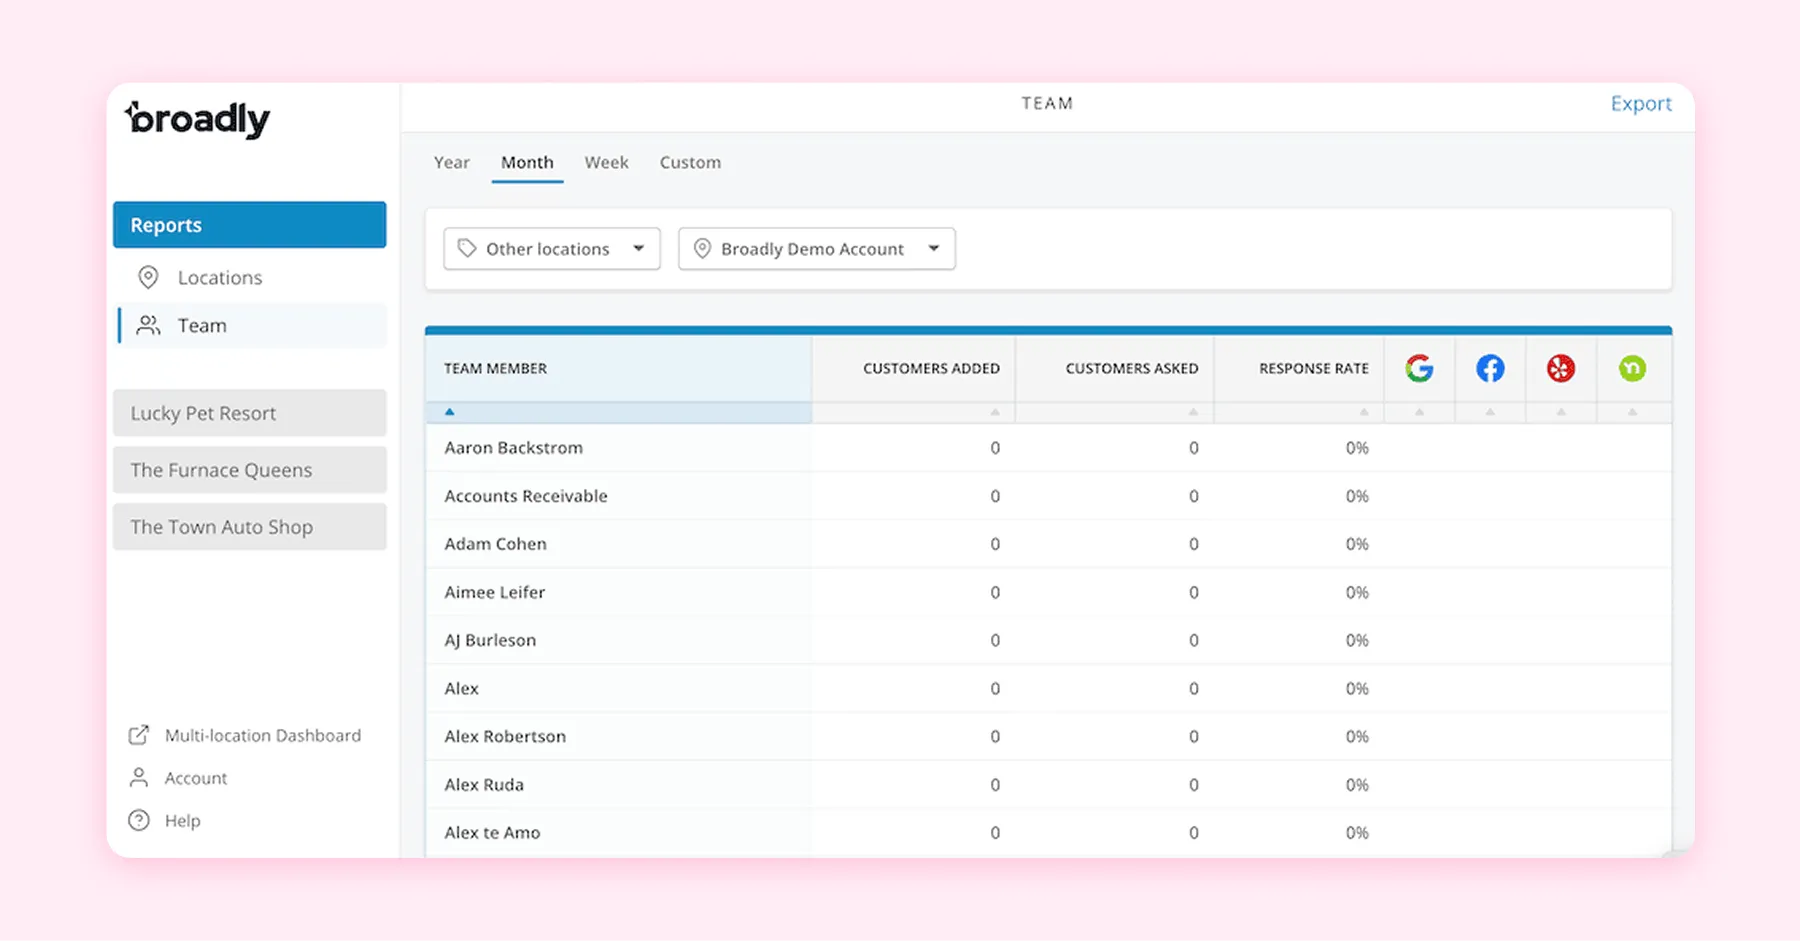Click the Alex Ruda row name
This screenshot has height=941, width=1800.
484,785
